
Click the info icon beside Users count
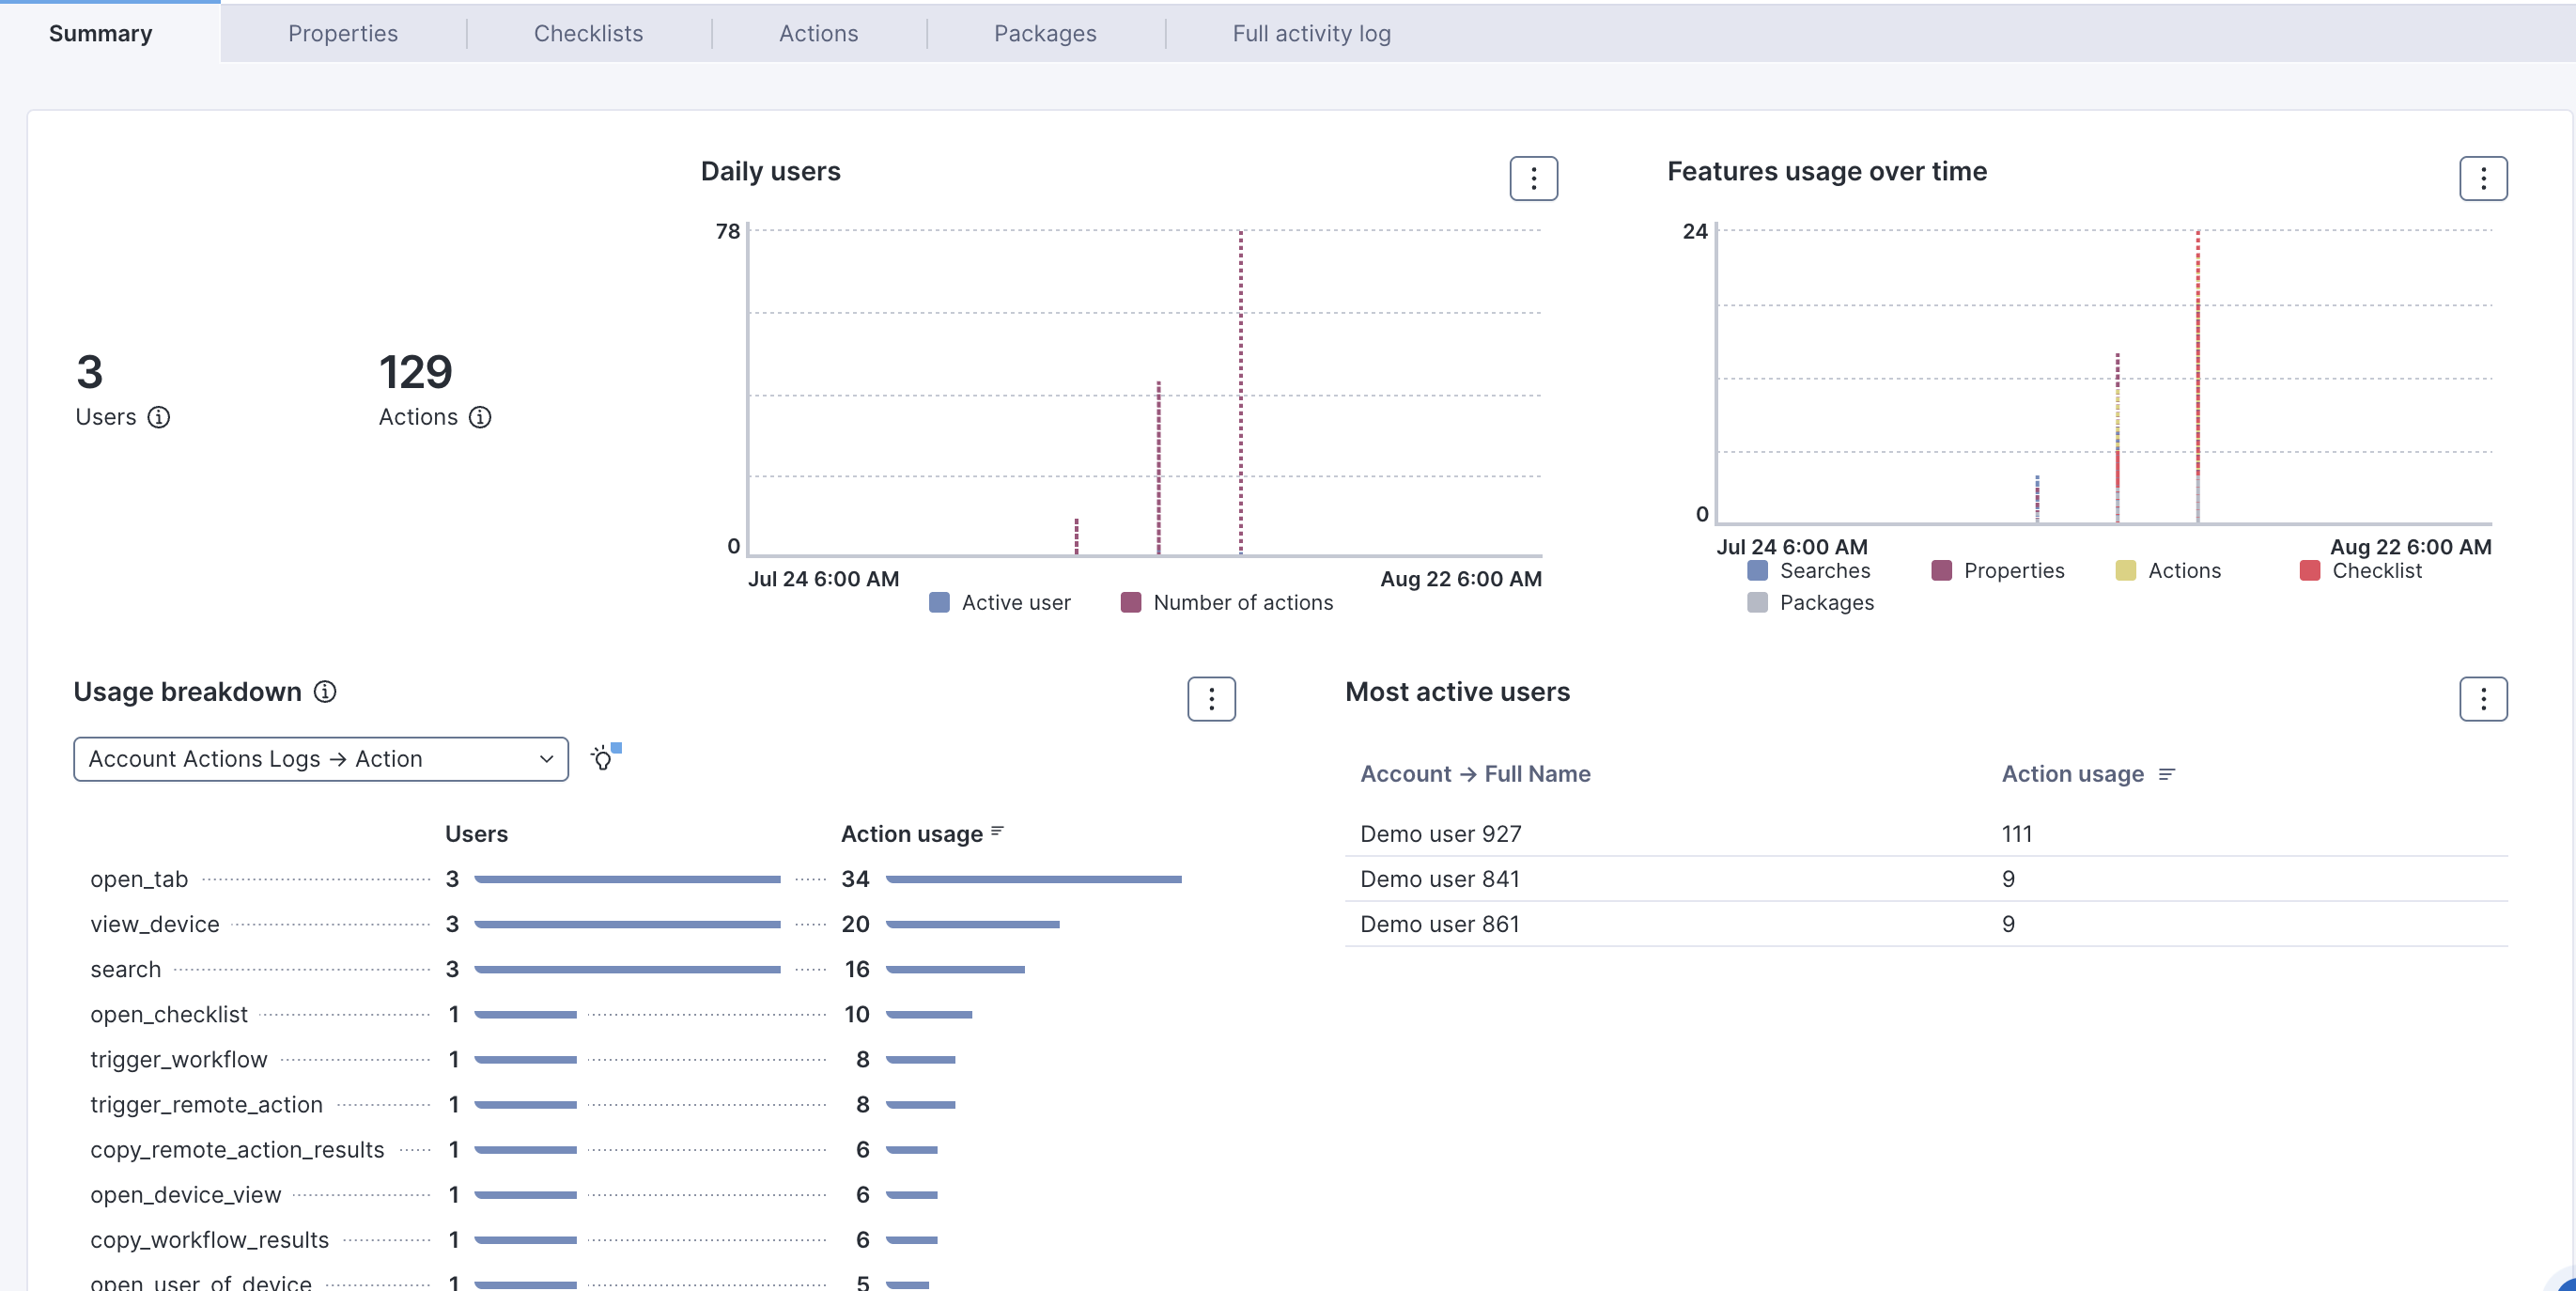pos(159,418)
